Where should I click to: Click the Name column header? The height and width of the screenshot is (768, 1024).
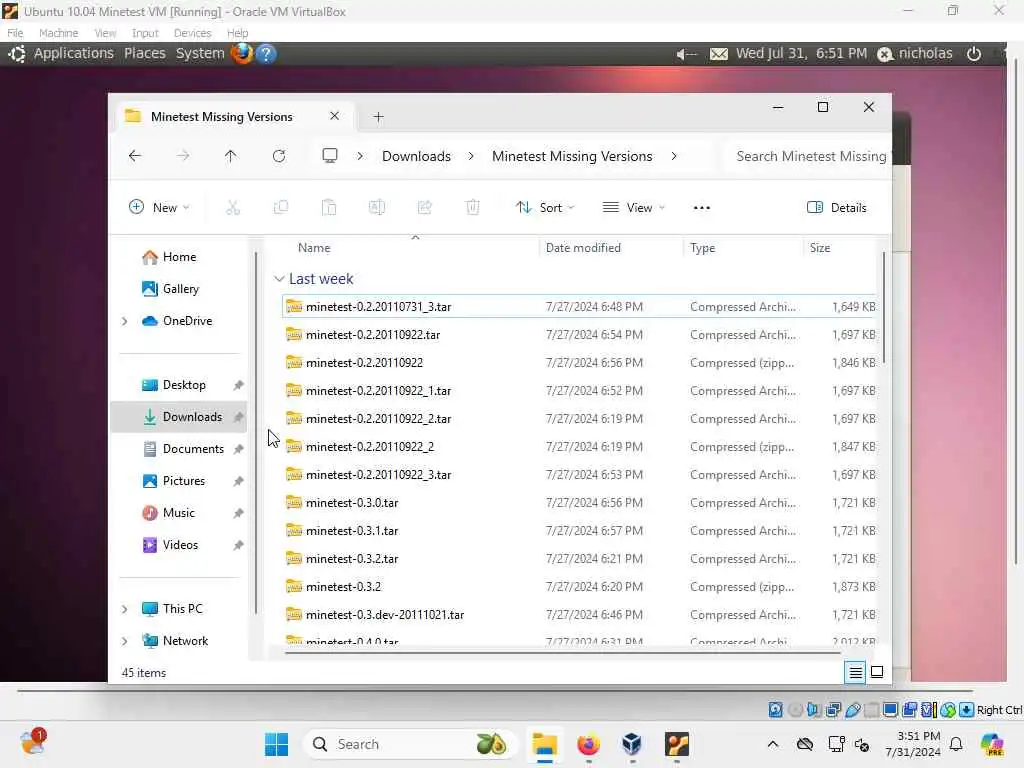[313, 248]
